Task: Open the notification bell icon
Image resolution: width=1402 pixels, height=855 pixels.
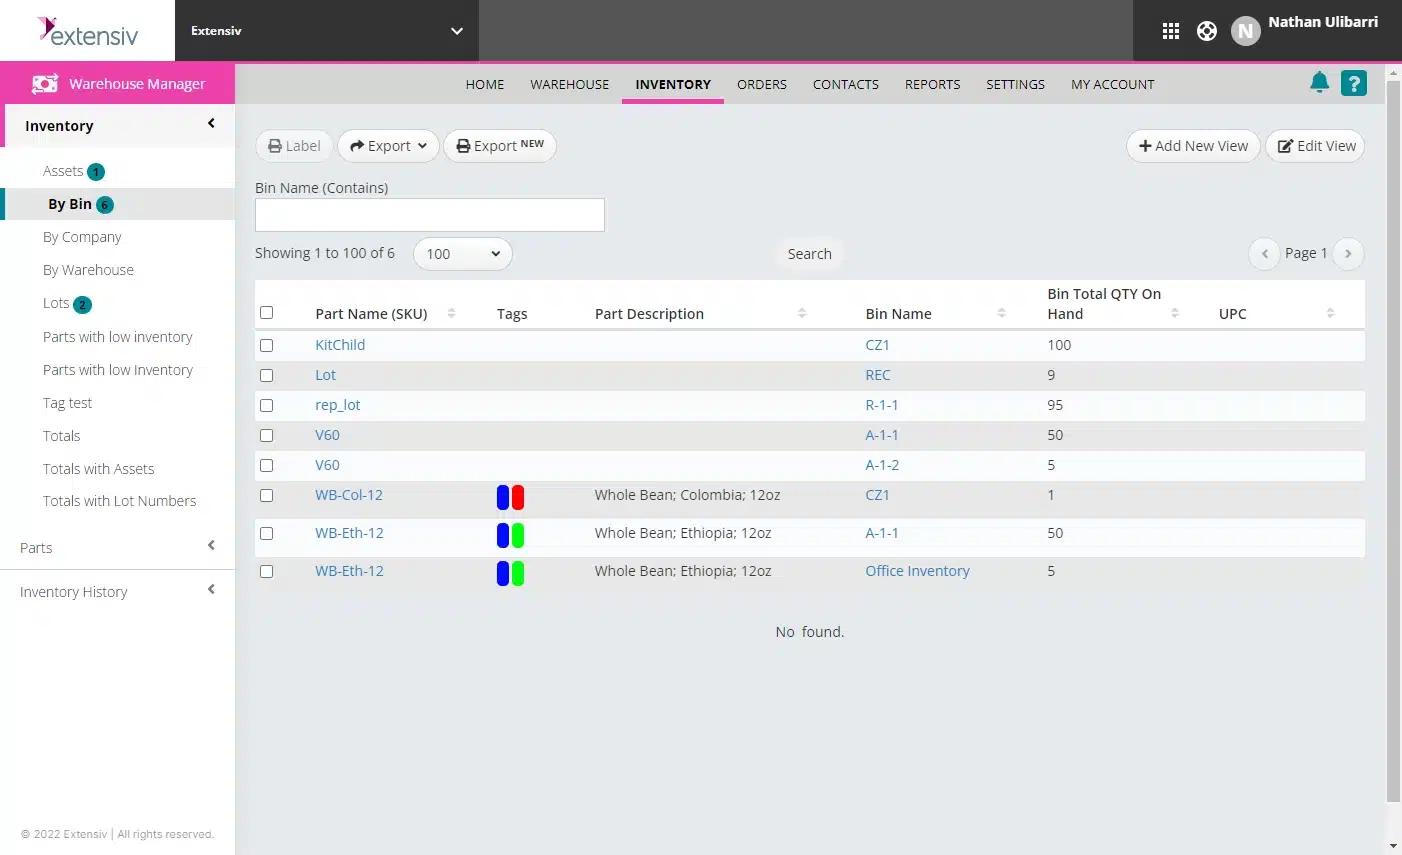Action: click(1319, 81)
